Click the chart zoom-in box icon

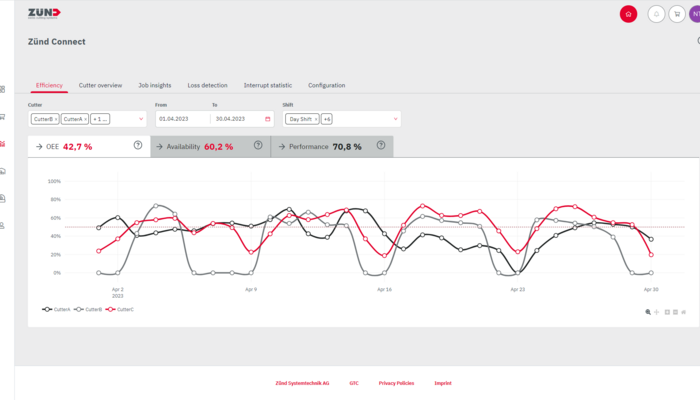(x=667, y=312)
